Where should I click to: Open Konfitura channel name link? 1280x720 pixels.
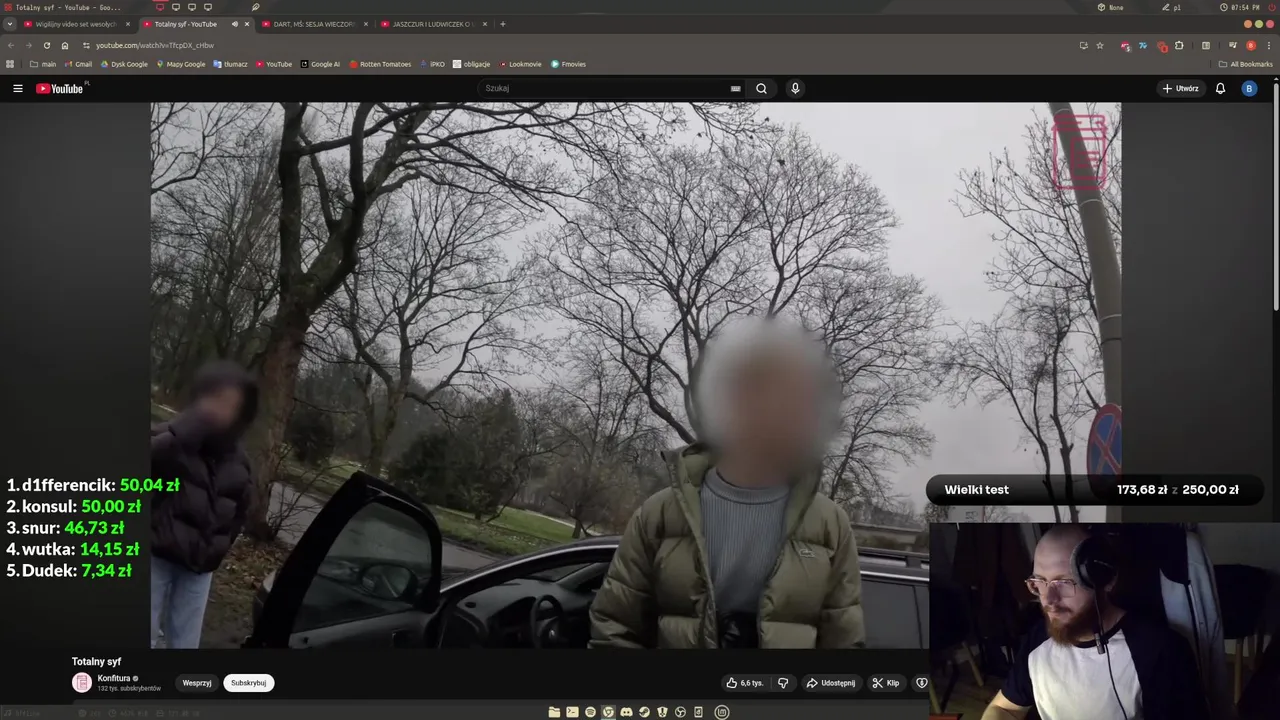(x=115, y=678)
